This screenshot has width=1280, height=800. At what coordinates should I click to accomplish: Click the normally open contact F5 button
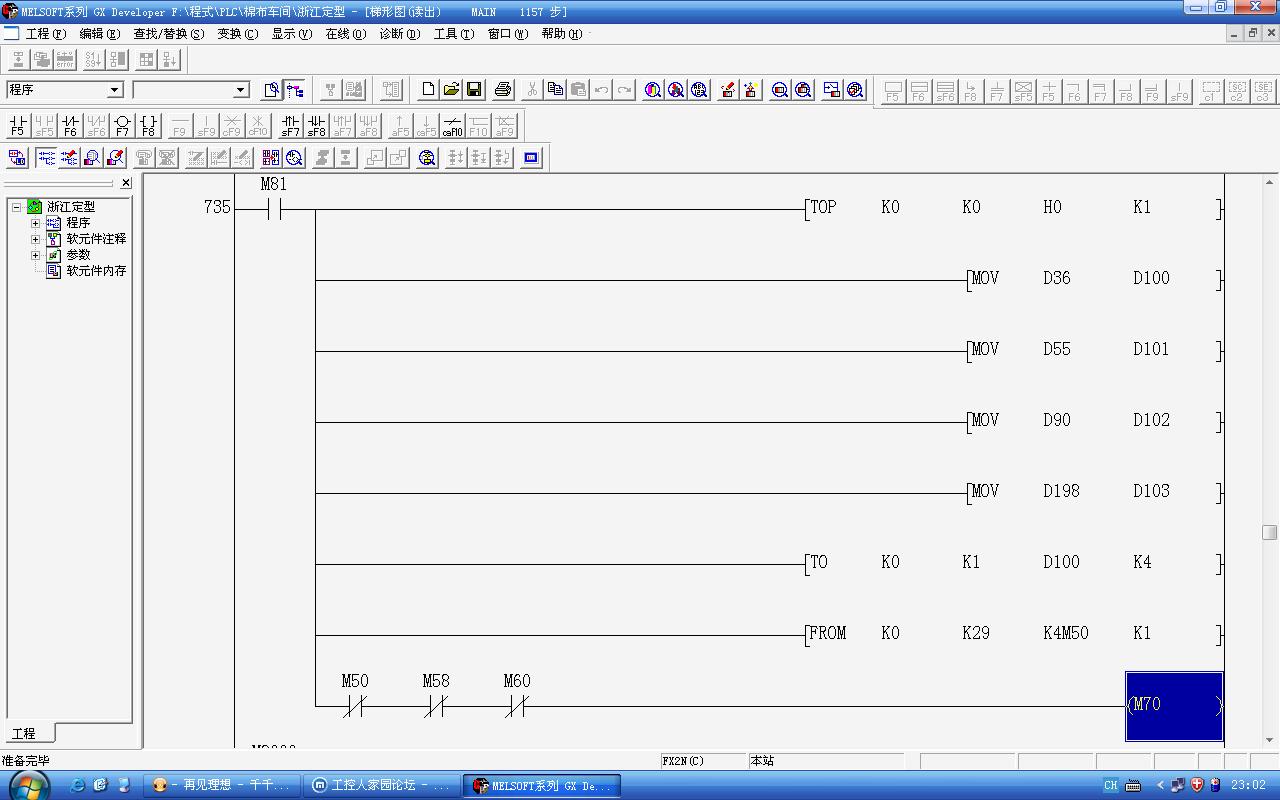coord(17,126)
